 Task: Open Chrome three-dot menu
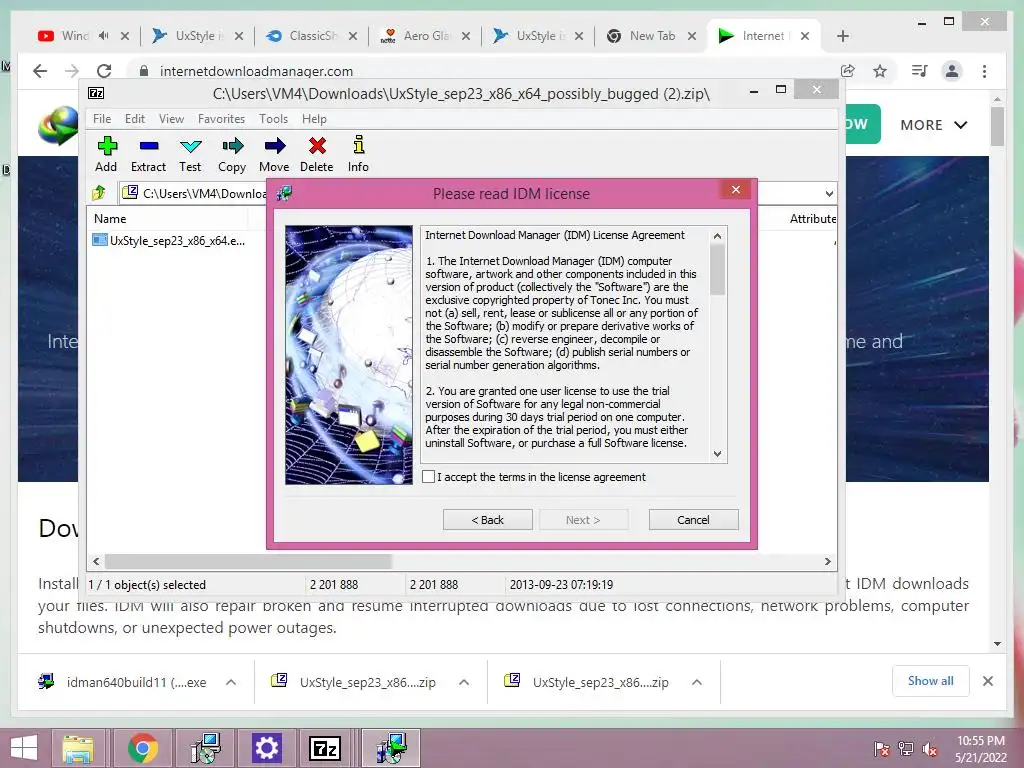click(984, 71)
